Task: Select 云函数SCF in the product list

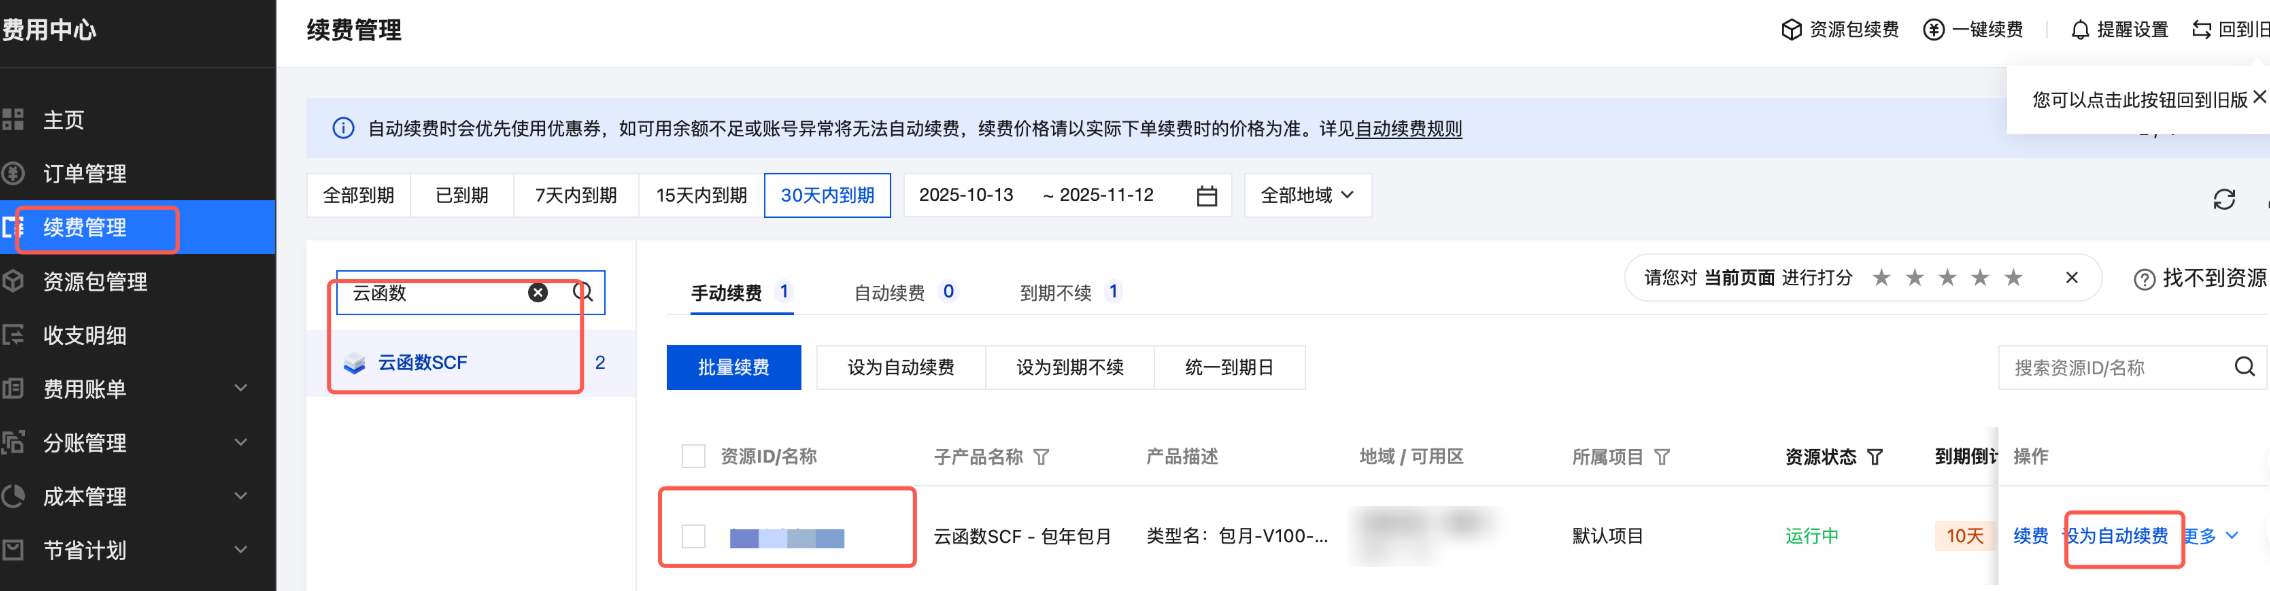Action: coord(471,363)
